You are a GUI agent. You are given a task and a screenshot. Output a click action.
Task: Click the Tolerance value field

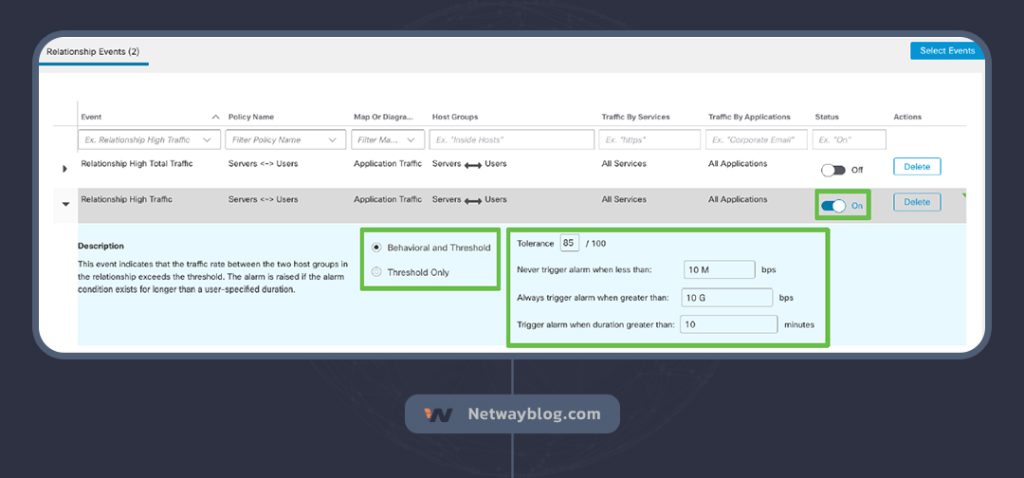[570, 244]
